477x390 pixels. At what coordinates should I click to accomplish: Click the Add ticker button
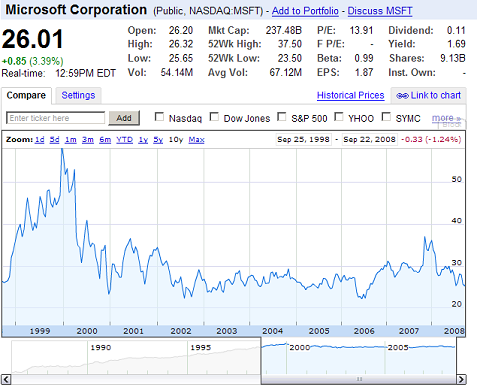click(x=124, y=118)
